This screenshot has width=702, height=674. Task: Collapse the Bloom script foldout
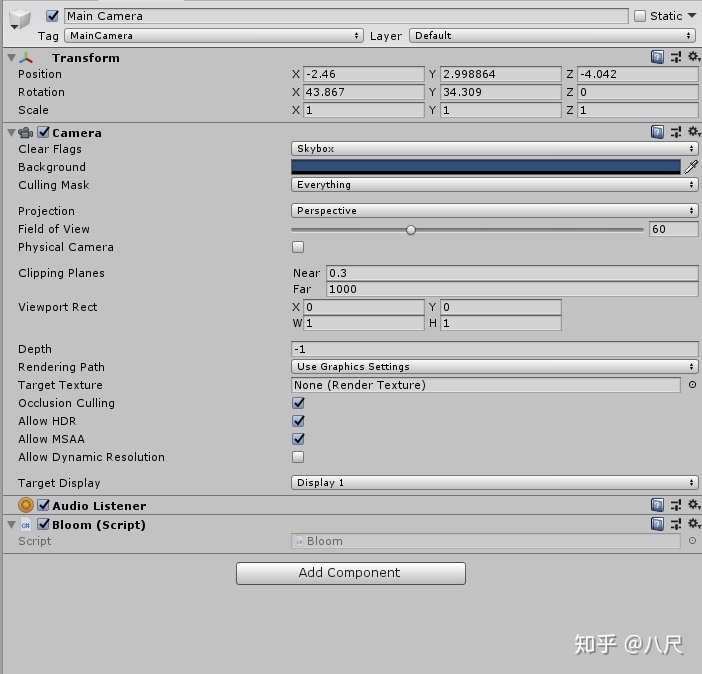click(12, 524)
